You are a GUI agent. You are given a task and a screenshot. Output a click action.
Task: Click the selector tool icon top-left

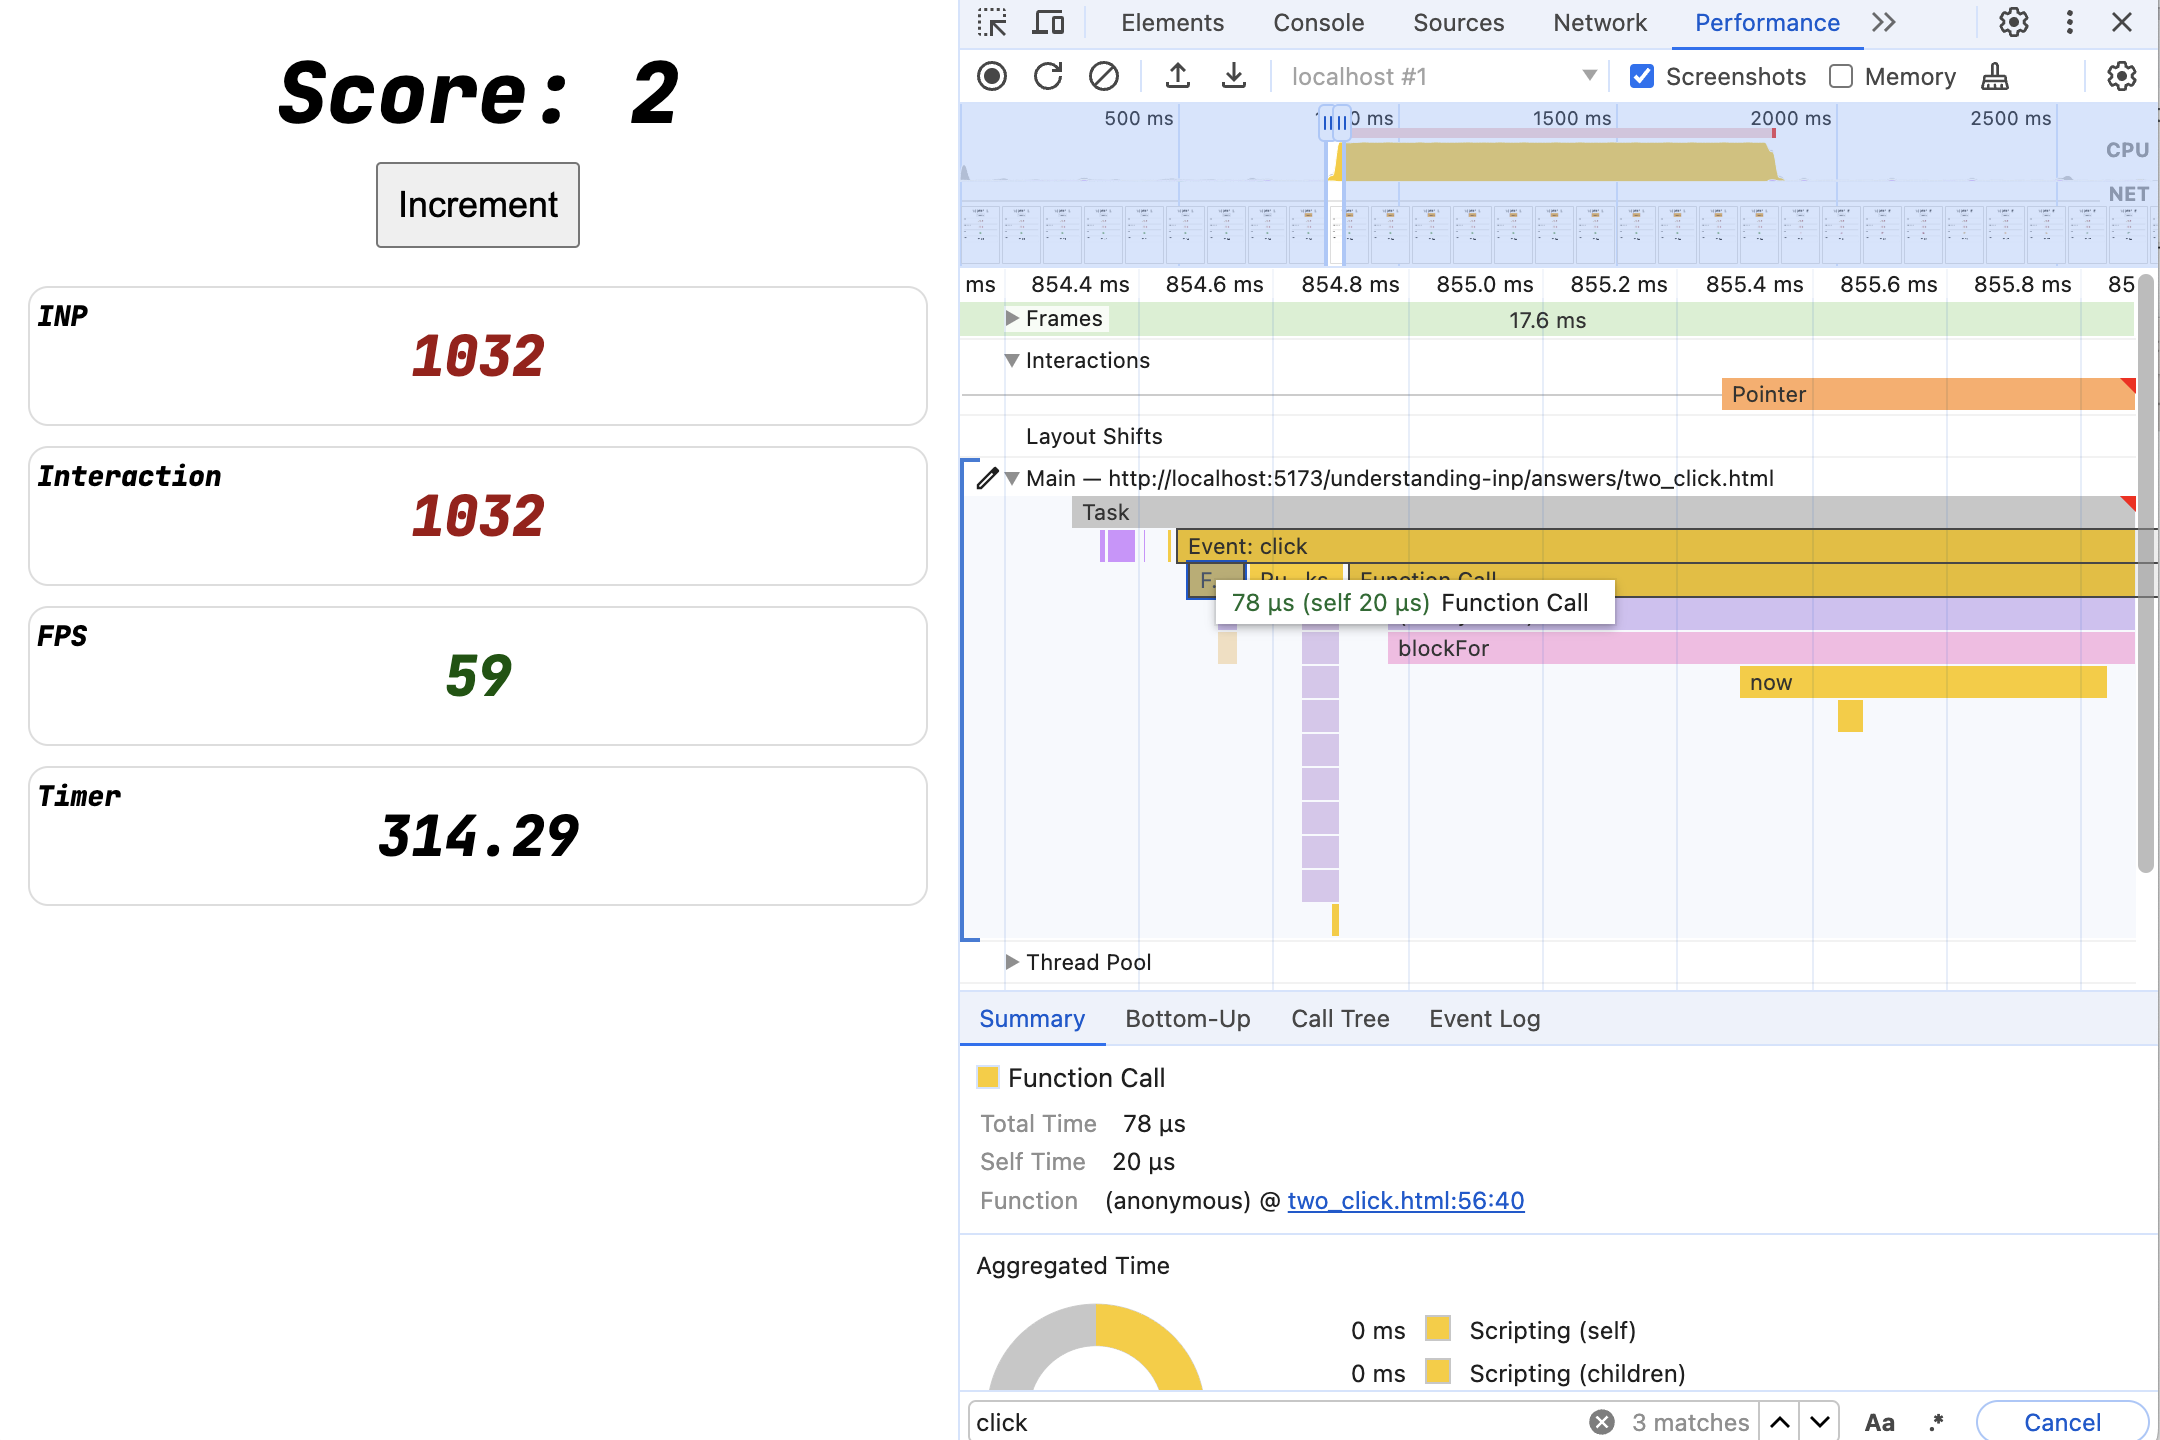coord(992,22)
